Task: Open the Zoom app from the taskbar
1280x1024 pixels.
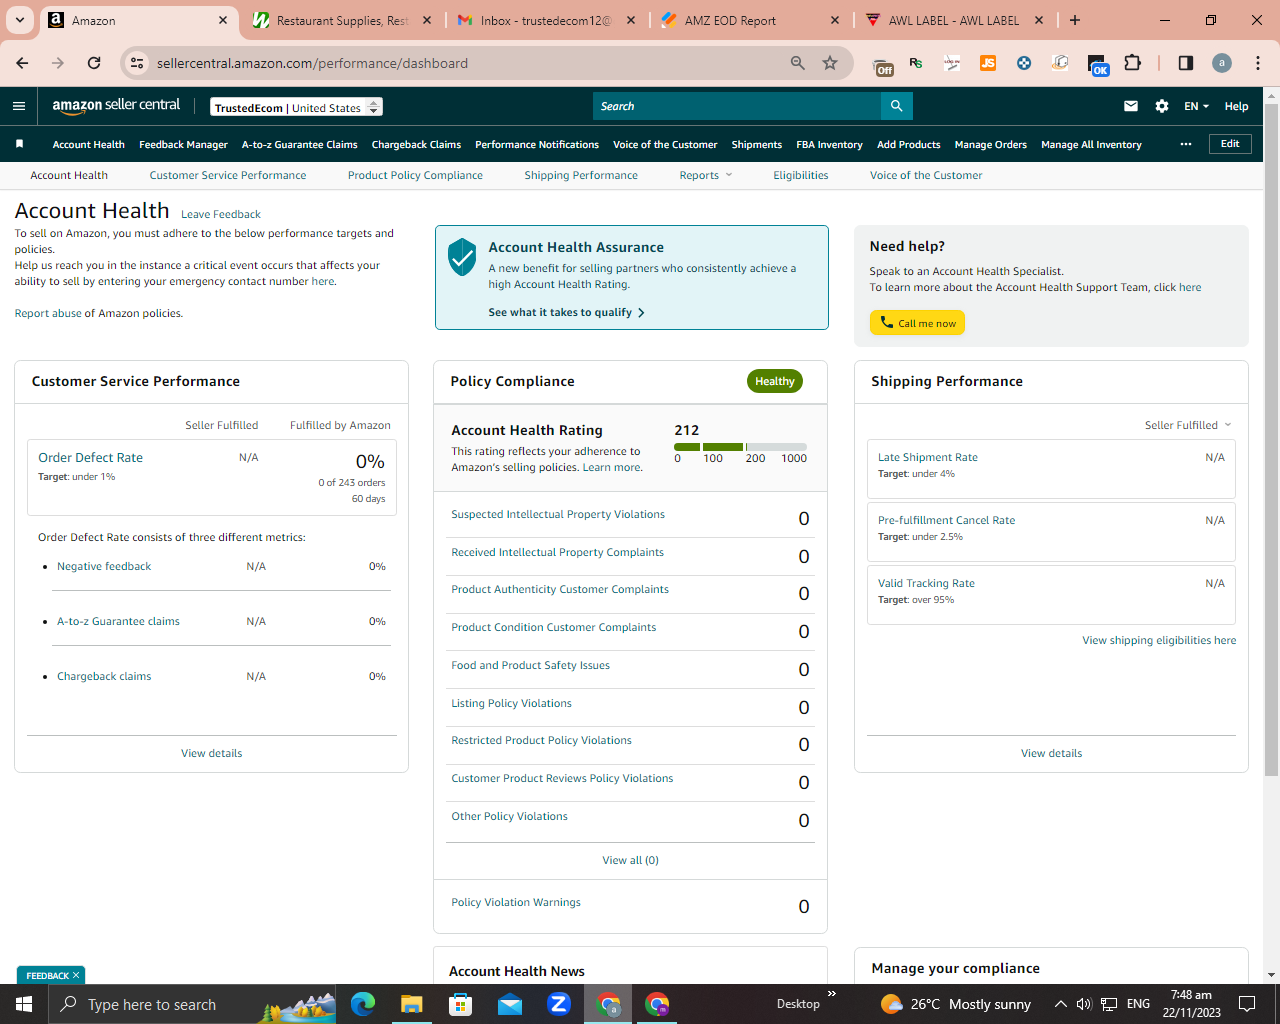Action: point(559,1004)
